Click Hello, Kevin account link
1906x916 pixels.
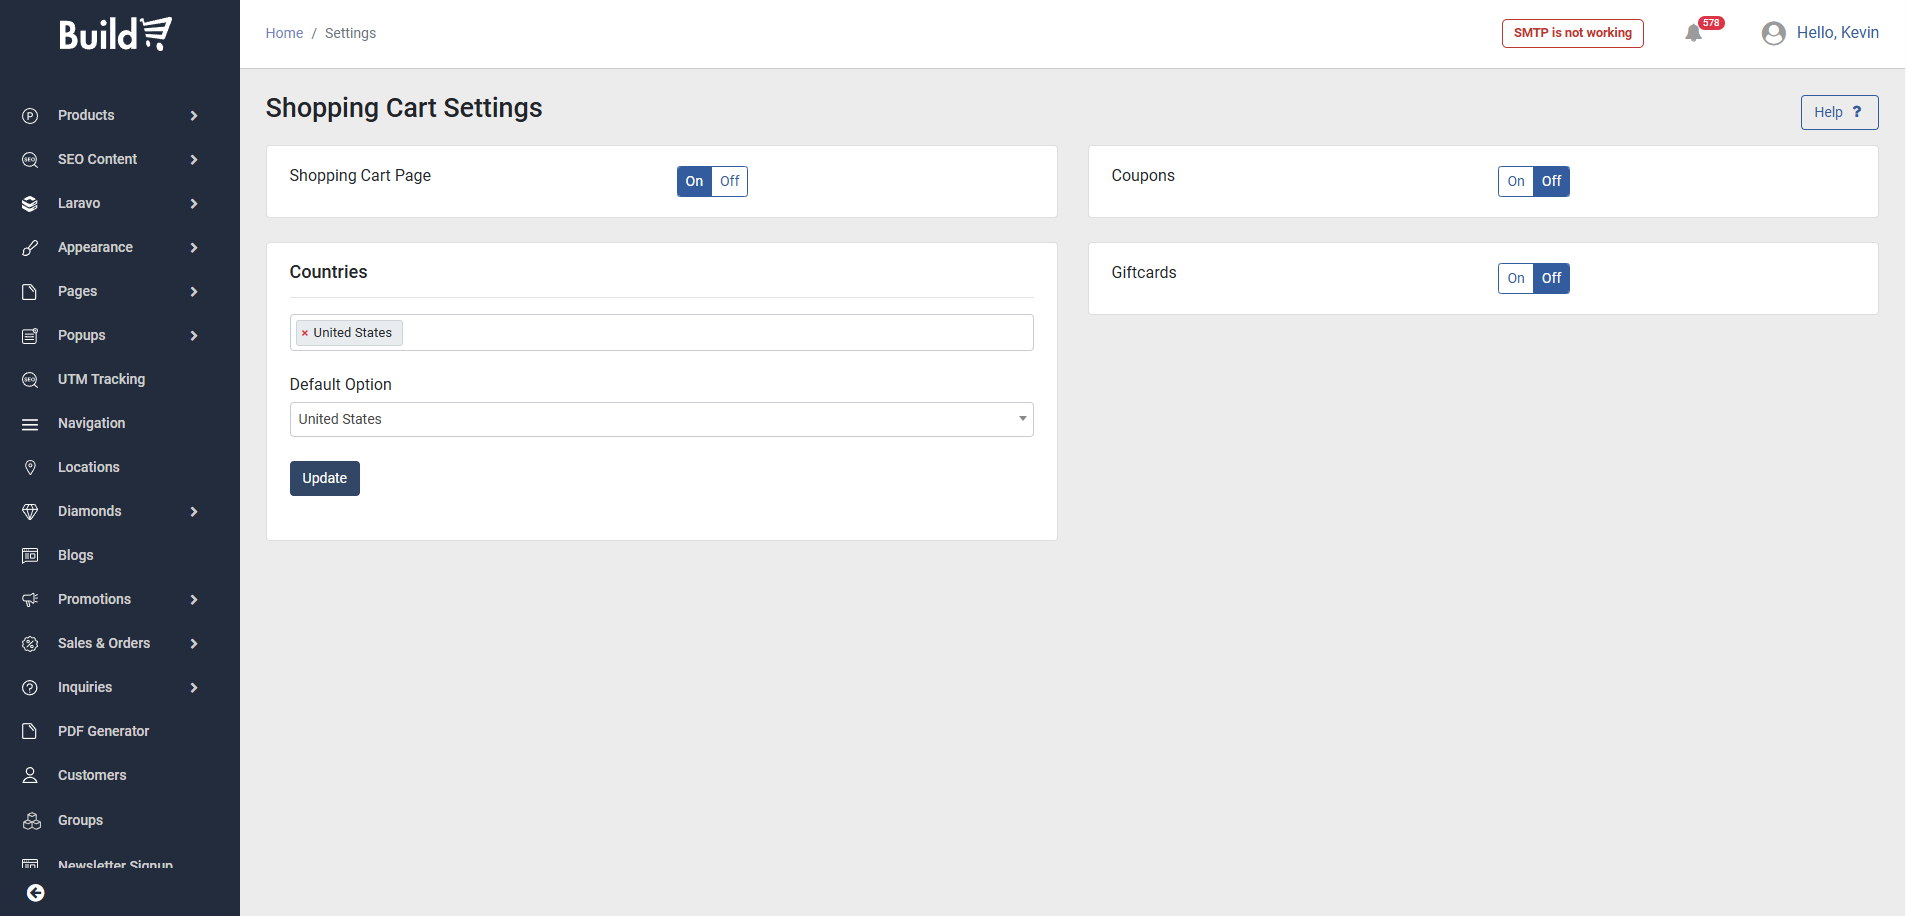click(x=1837, y=33)
